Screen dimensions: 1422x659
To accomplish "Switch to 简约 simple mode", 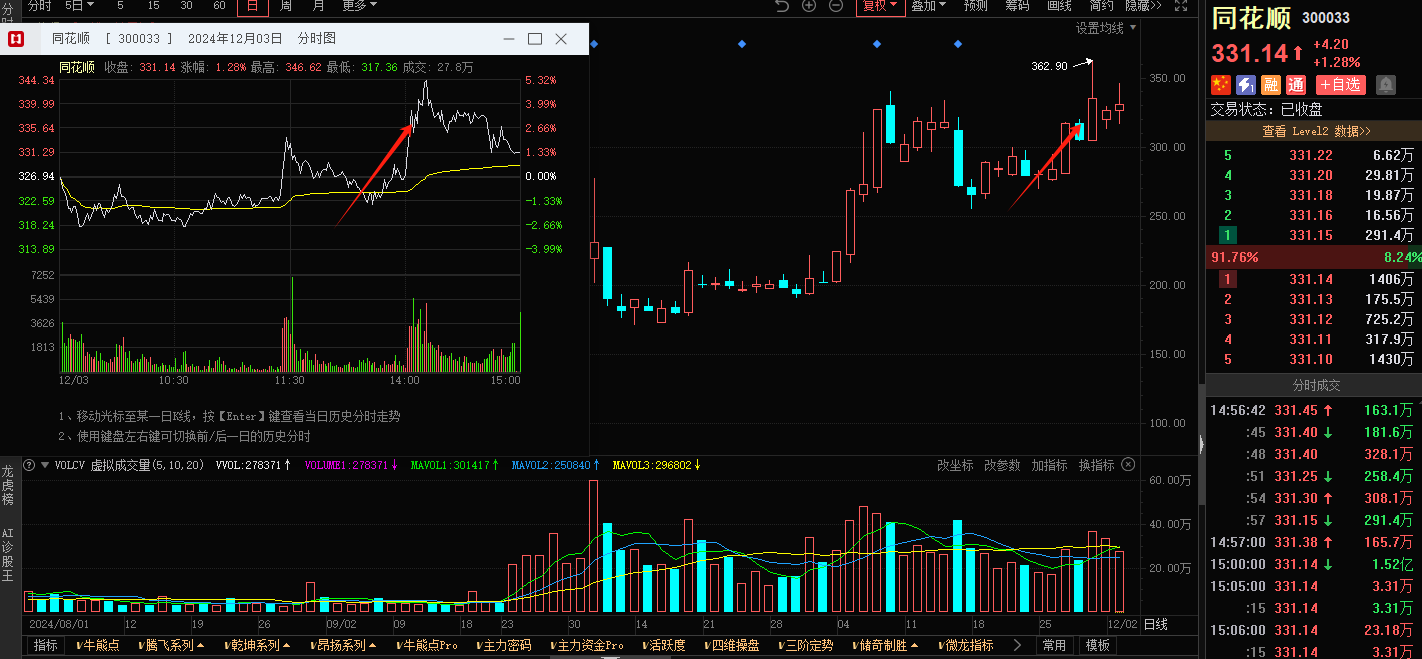I will (1101, 6).
